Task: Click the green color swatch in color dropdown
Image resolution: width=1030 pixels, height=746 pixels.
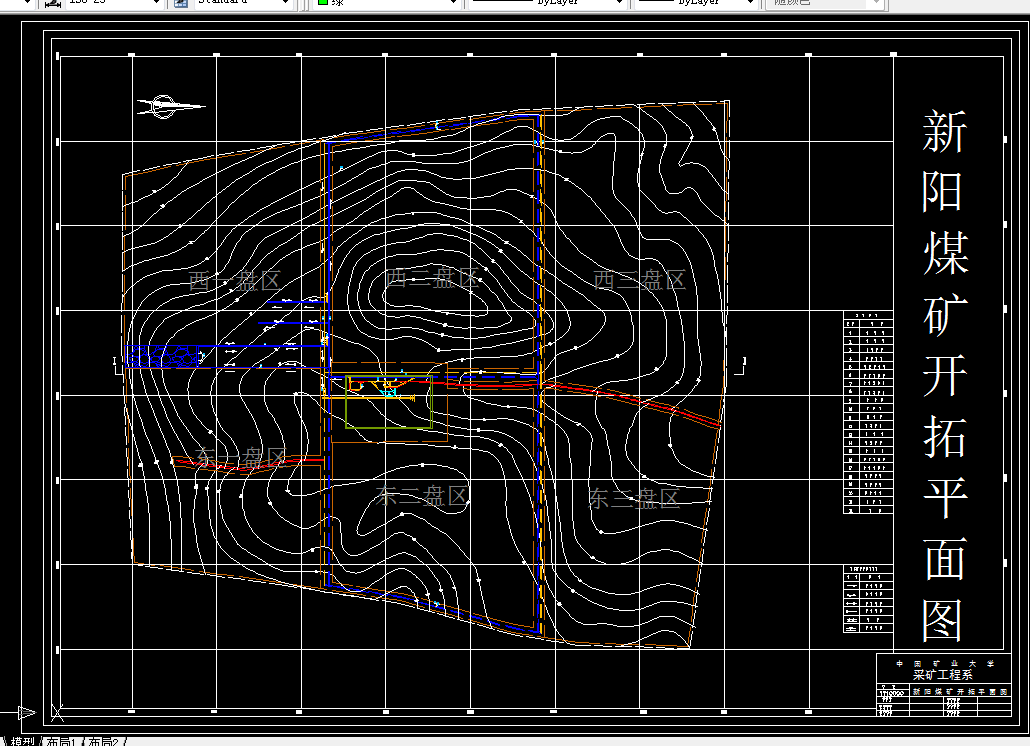Action: tap(323, 2)
